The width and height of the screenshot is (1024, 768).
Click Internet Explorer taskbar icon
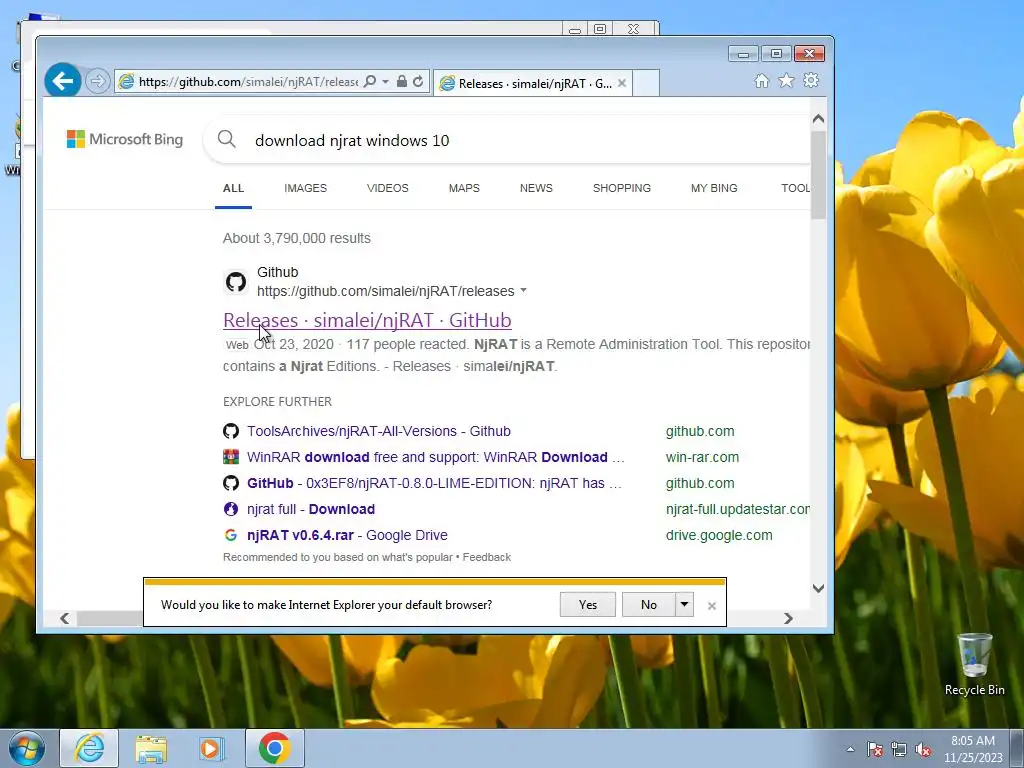tap(89, 748)
